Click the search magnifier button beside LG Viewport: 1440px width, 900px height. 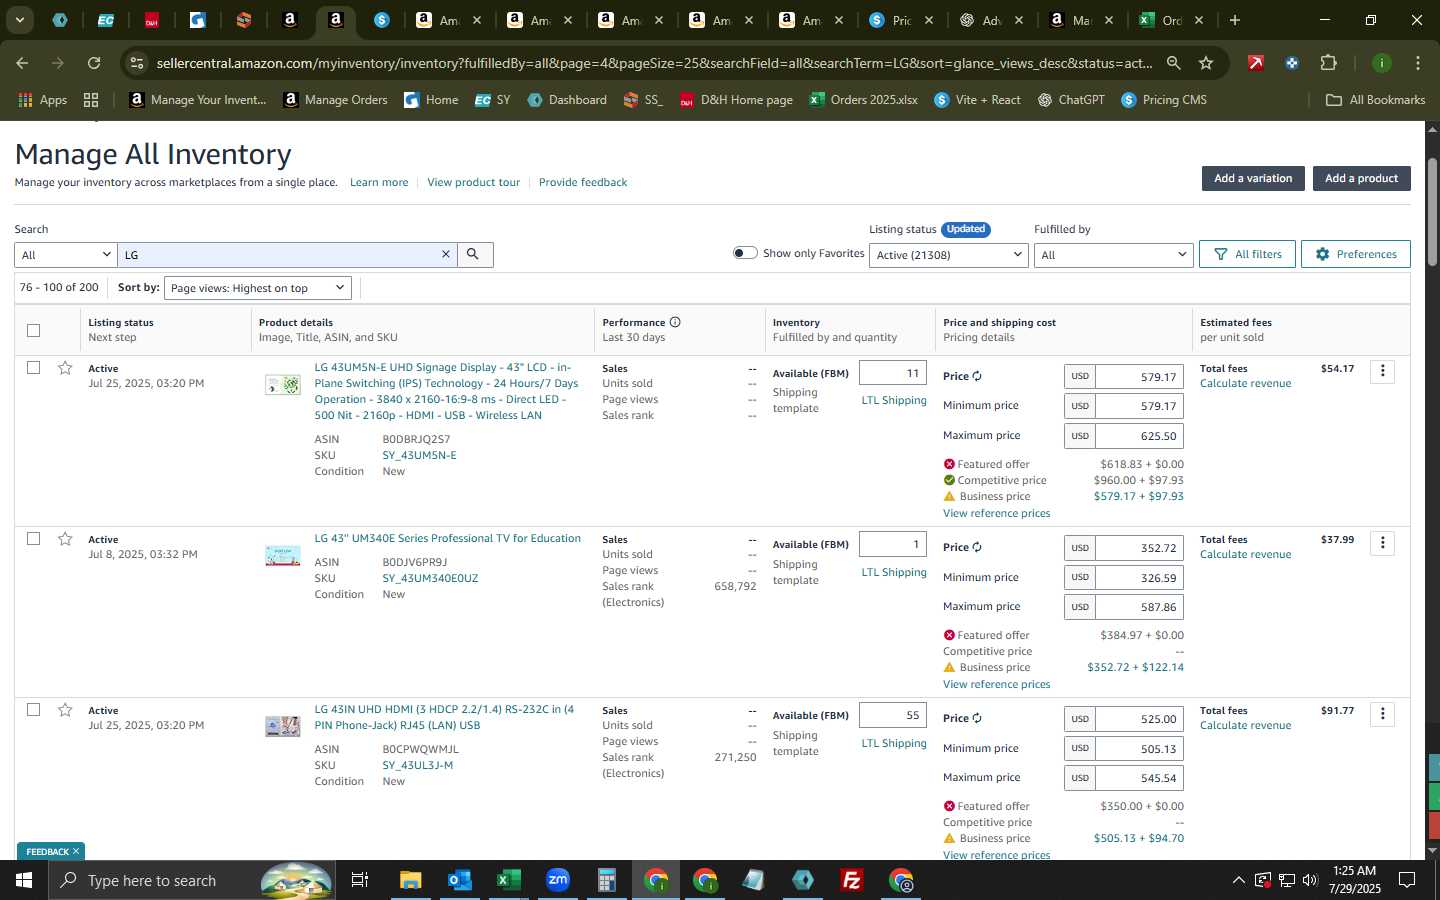pyautogui.click(x=474, y=255)
